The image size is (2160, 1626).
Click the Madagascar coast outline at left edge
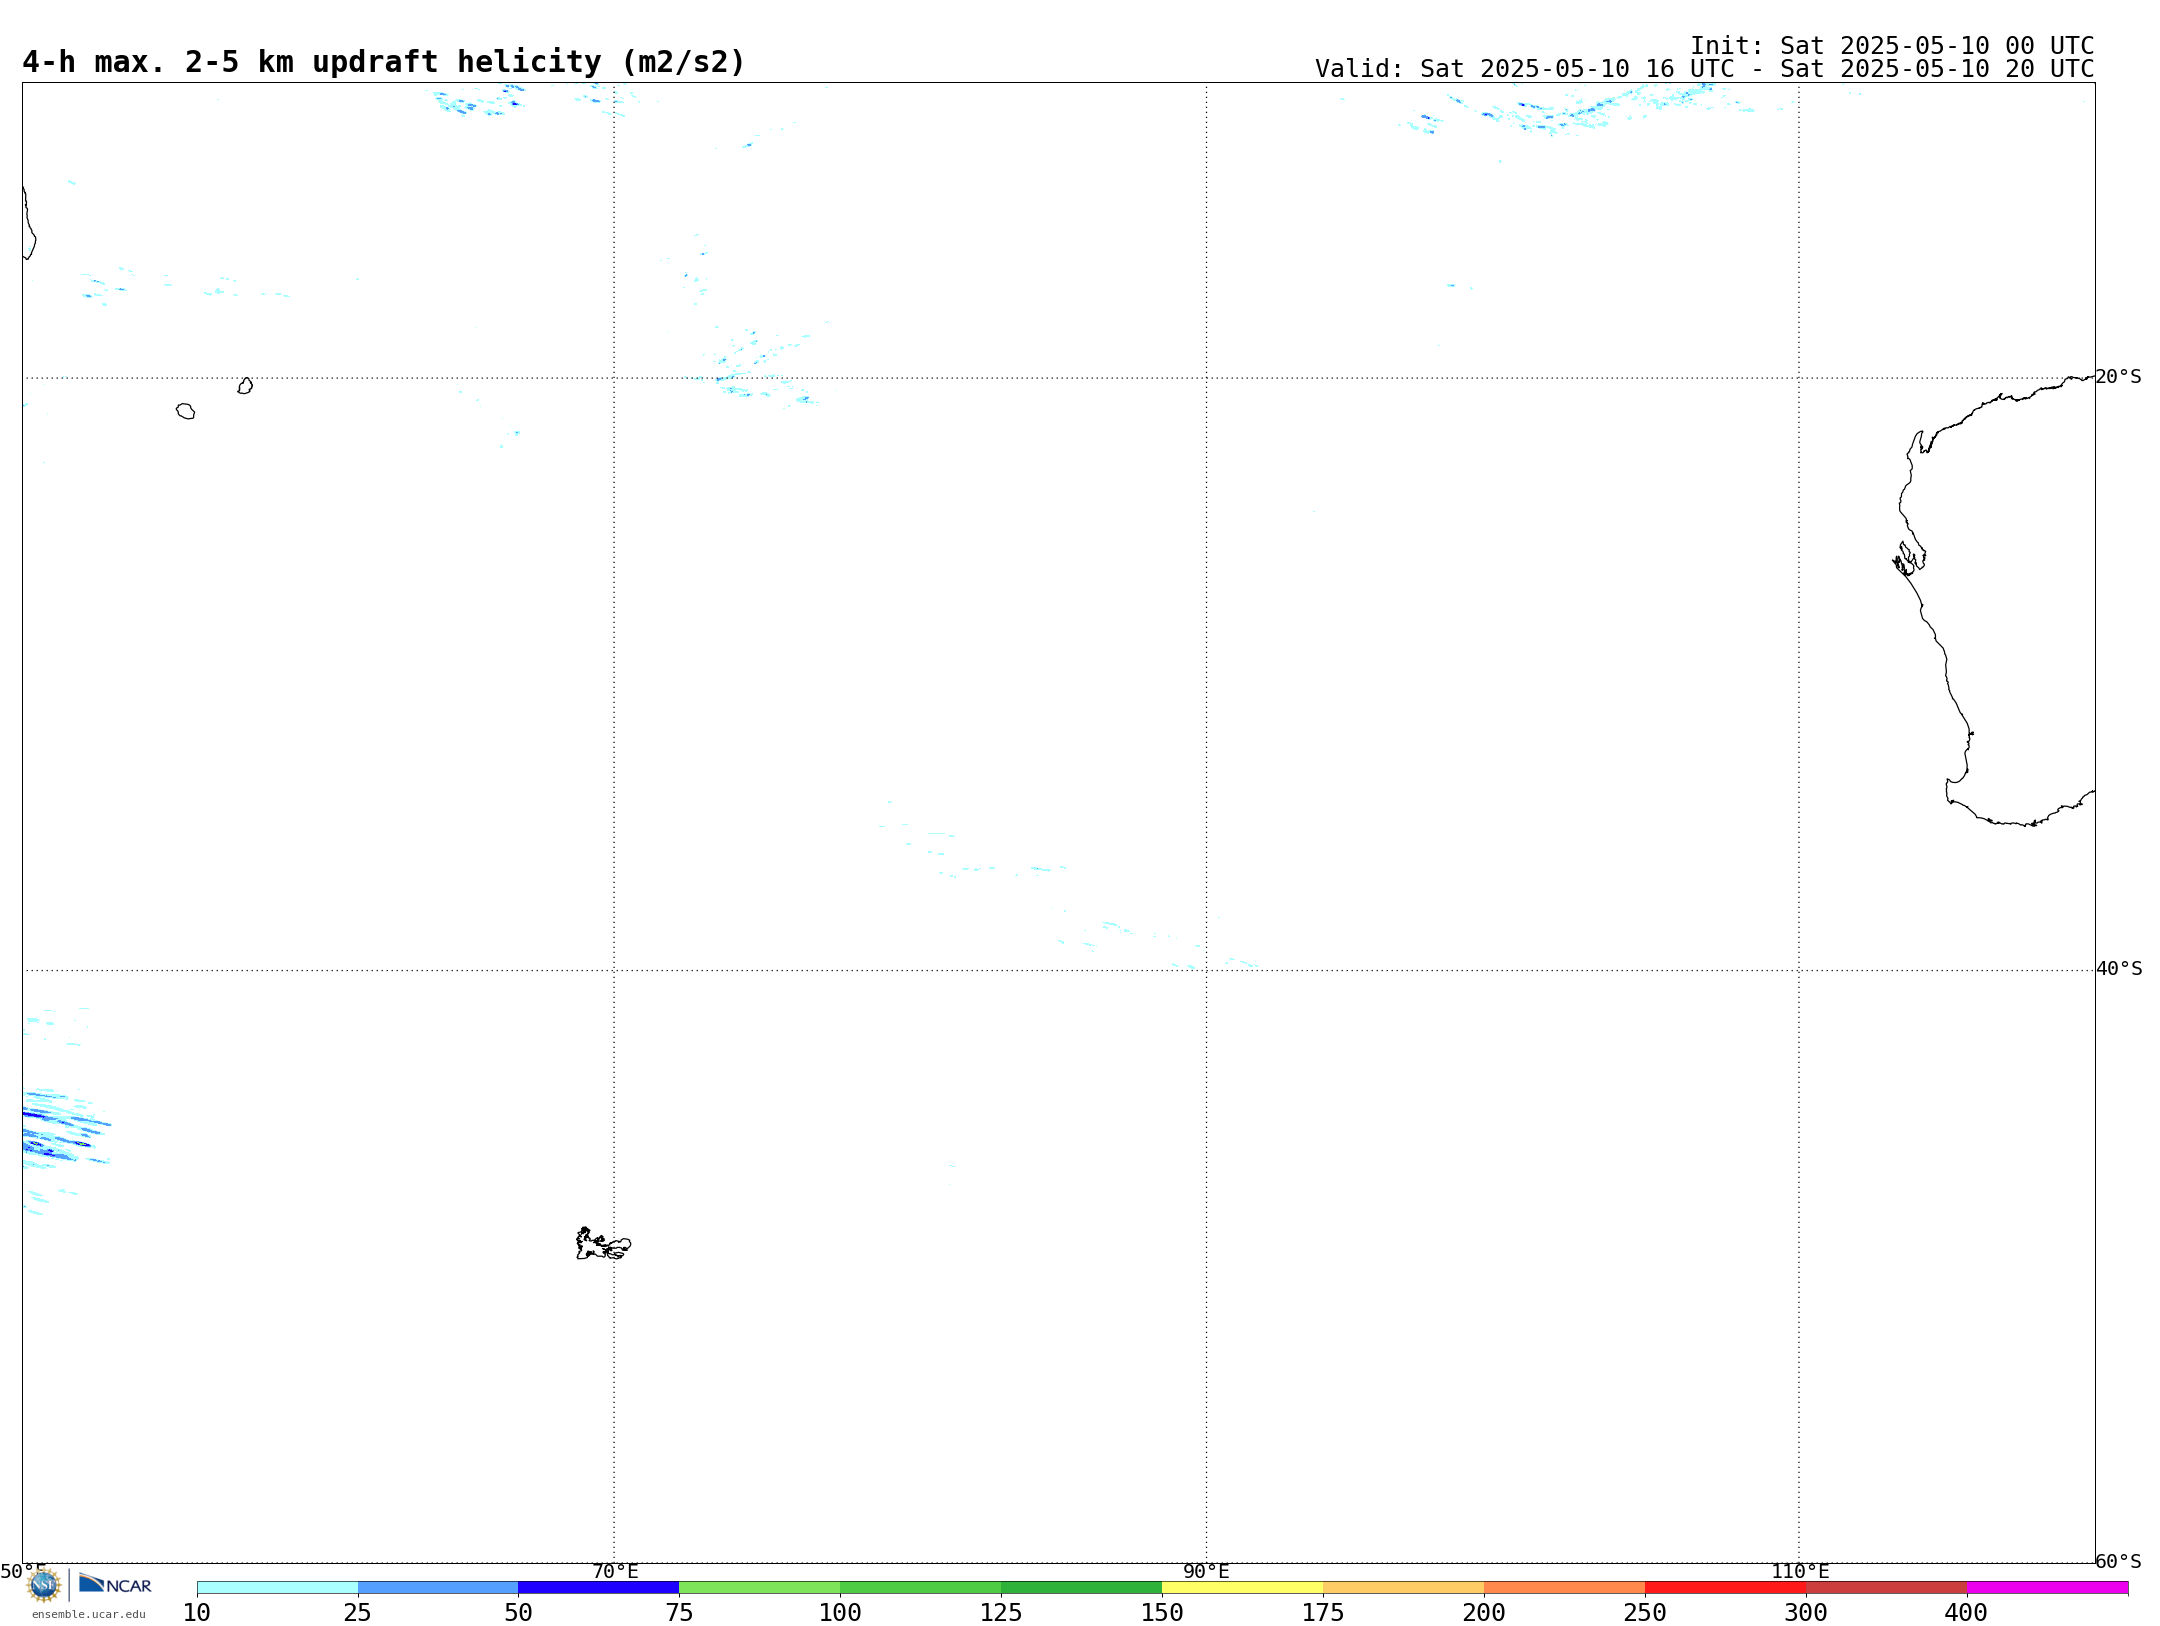point(28,224)
